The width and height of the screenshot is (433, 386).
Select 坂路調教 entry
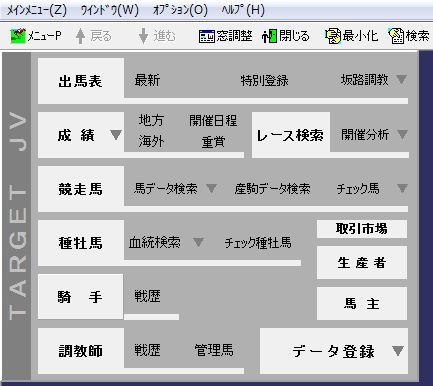(364, 80)
